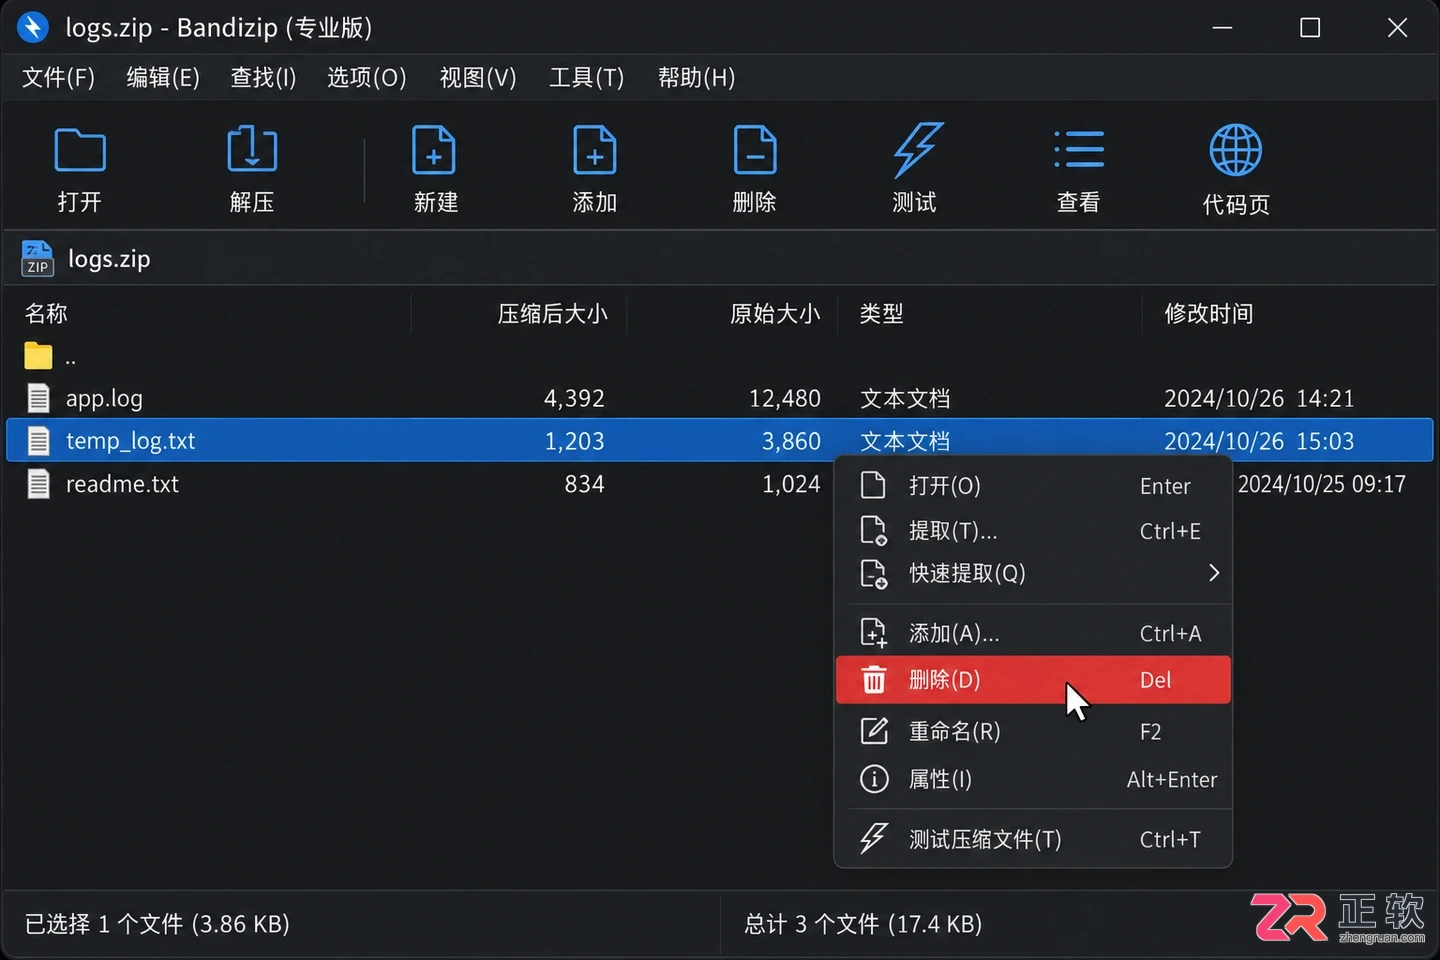
Task: Click the 新建 new archive toolbar icon
Action: 434,150
